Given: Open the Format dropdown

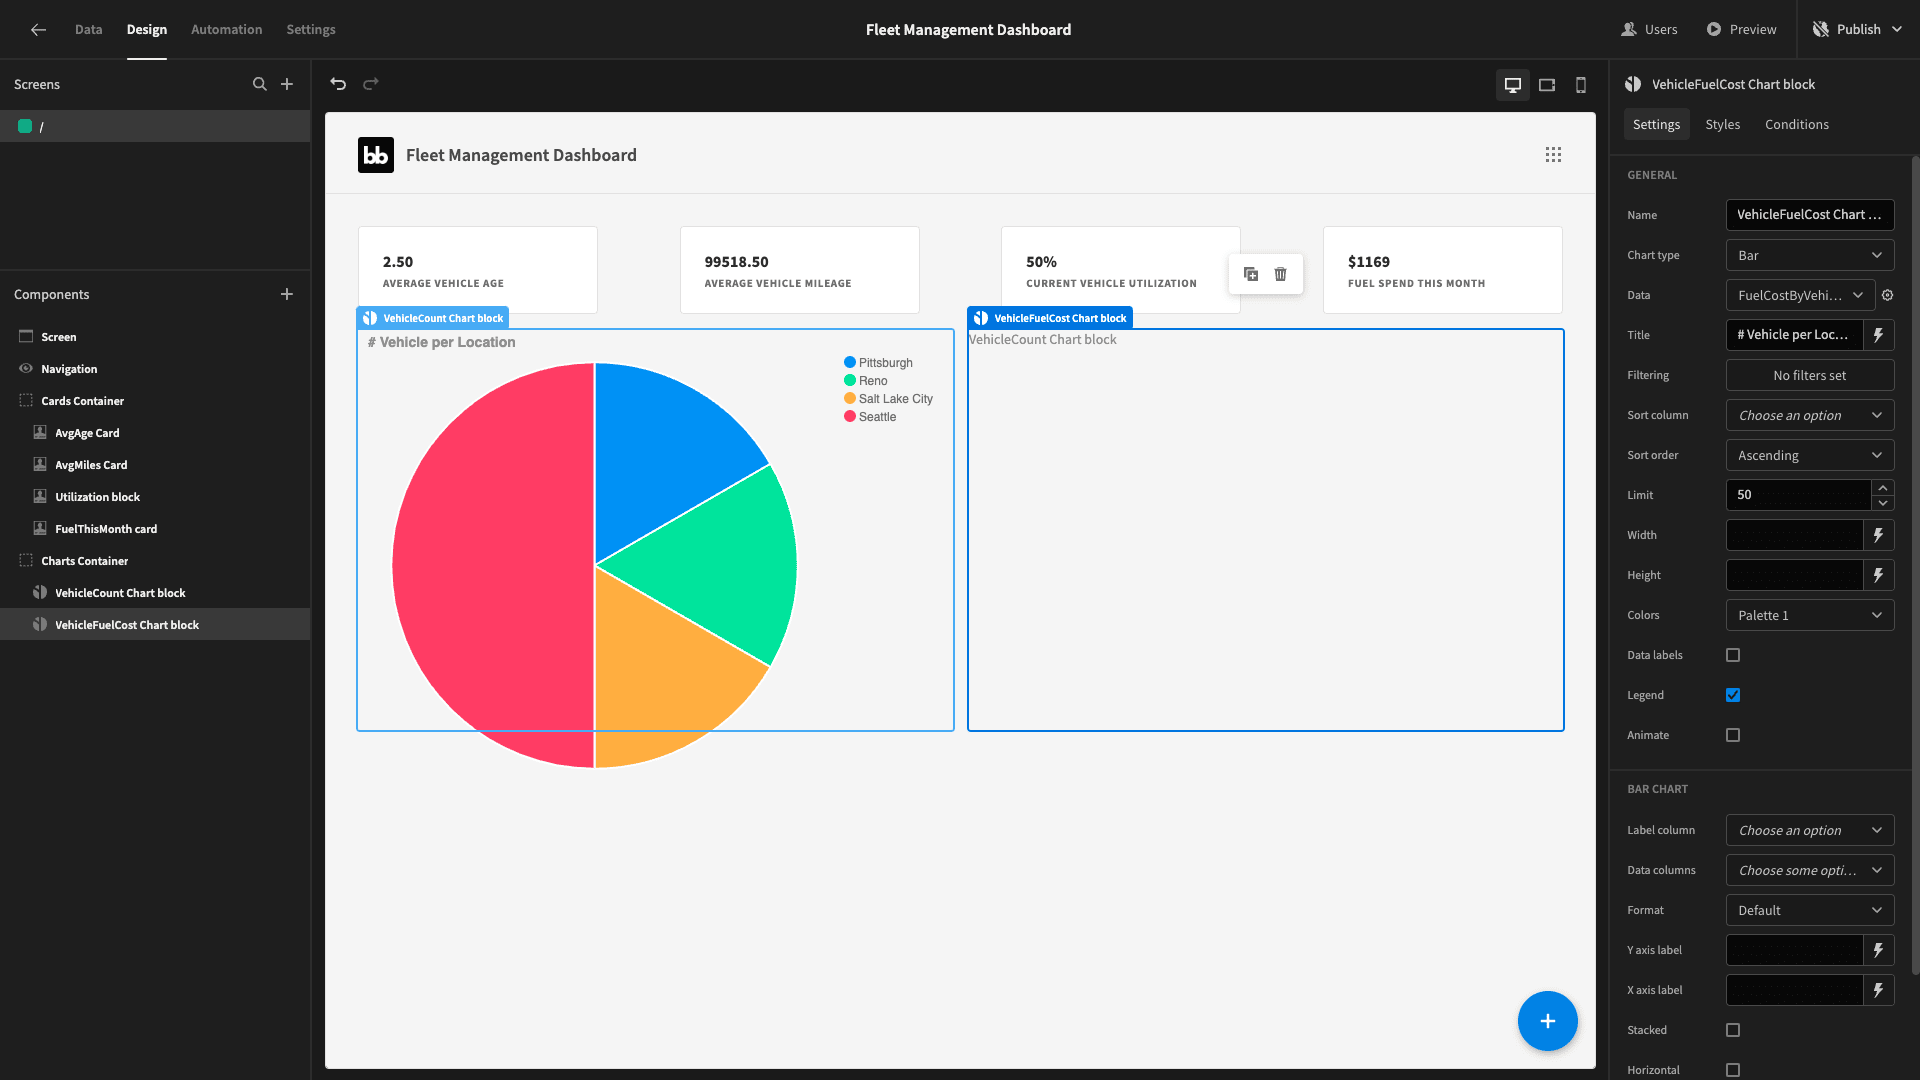Looking at the screenshot, I should 1810,910.
